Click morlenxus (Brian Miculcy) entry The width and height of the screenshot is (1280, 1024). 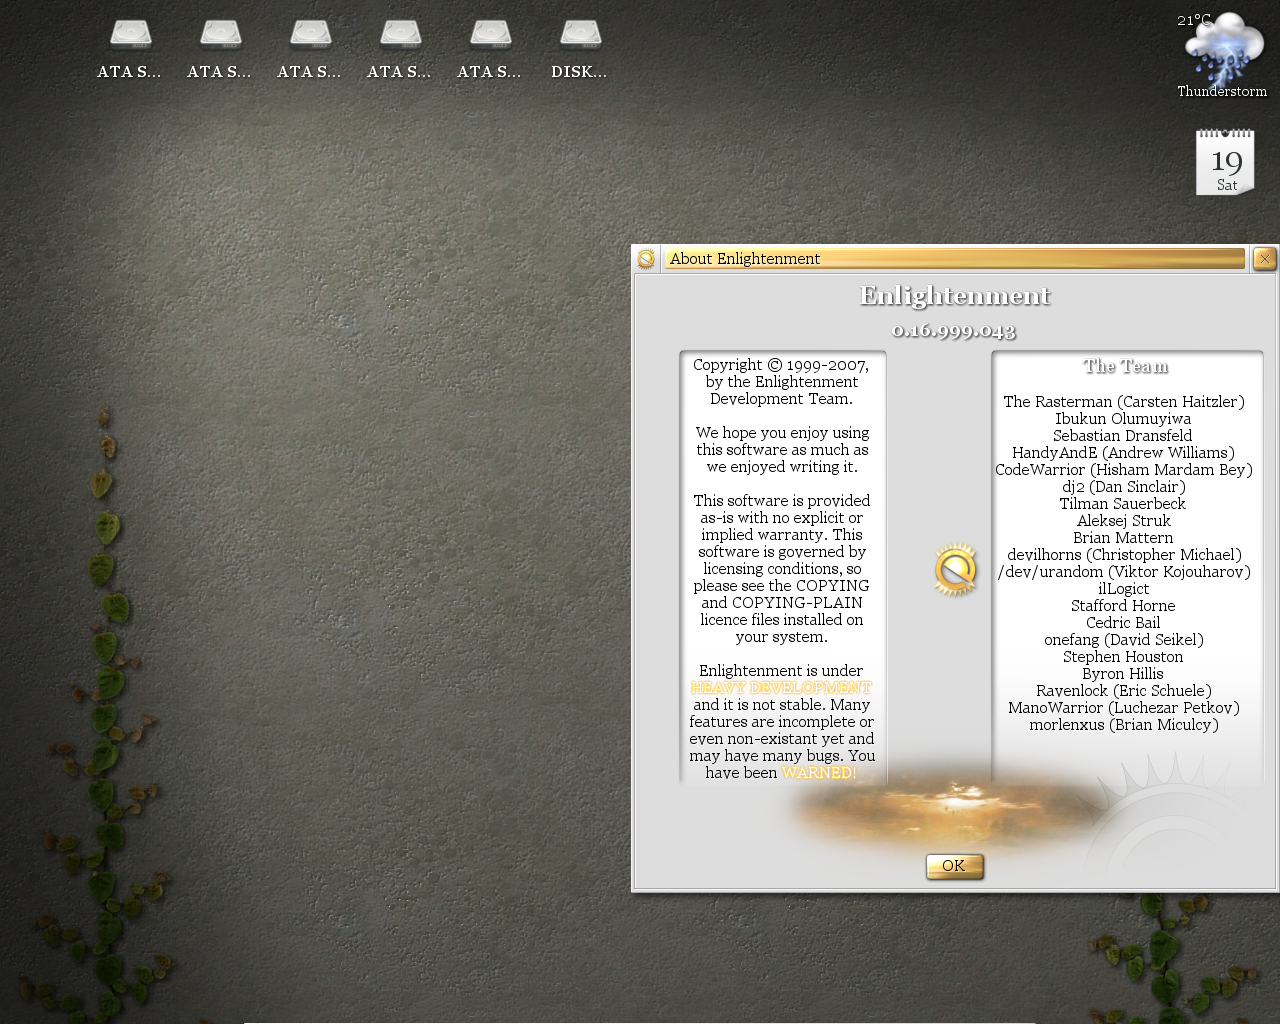[x=1124, y=725]
